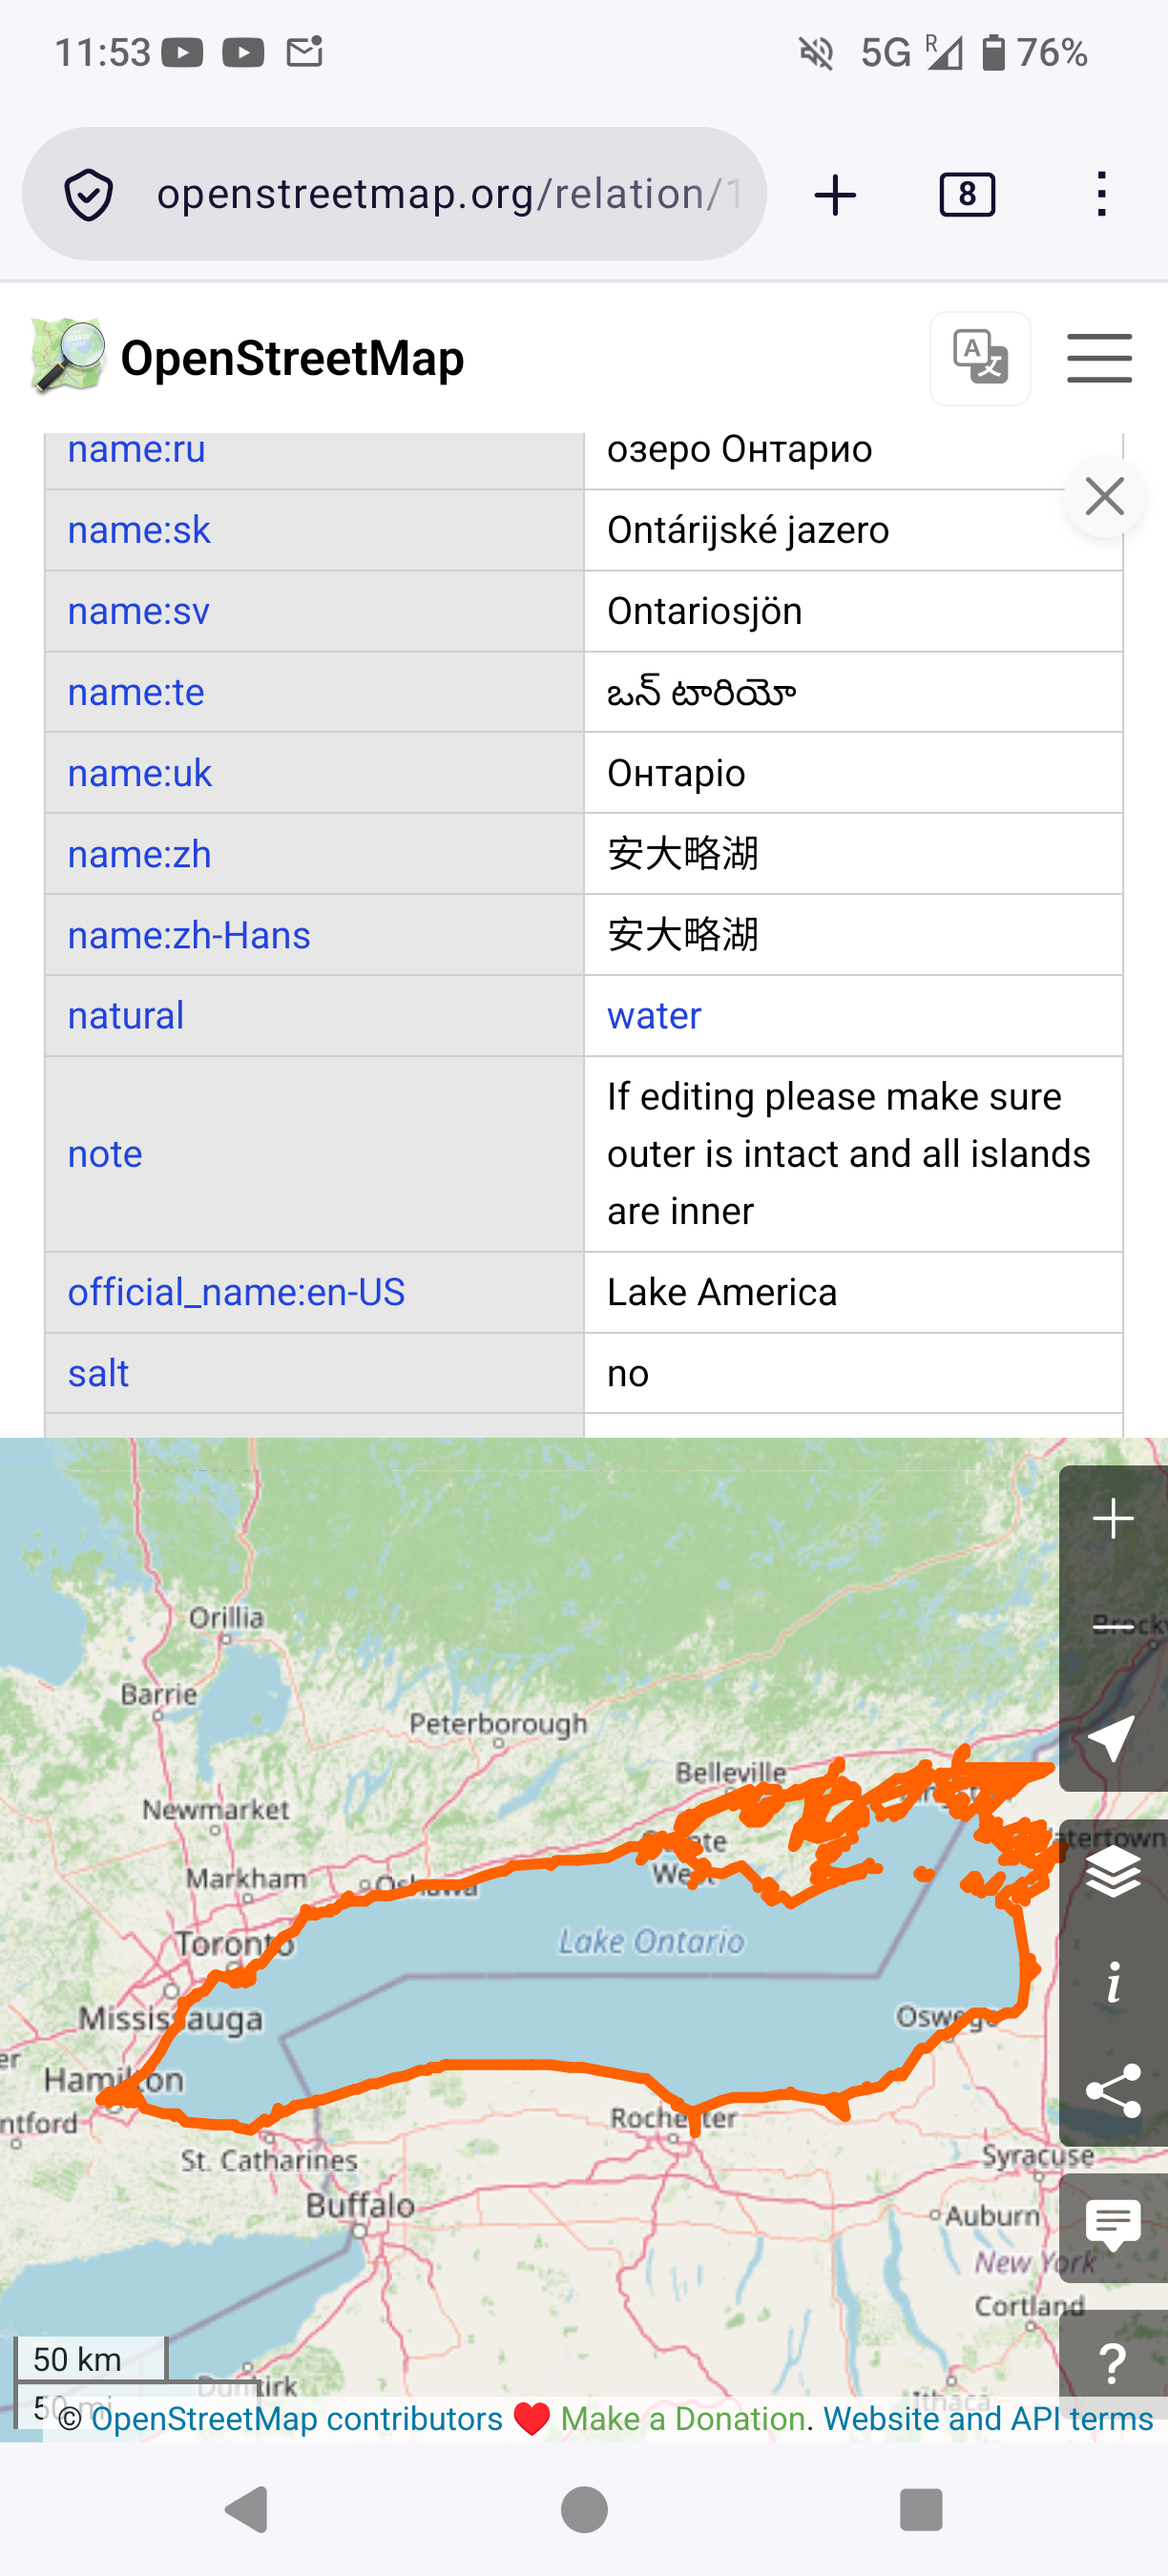
Task: Open the language translate button
Action: pyautogui.click(x=980, y=358)
